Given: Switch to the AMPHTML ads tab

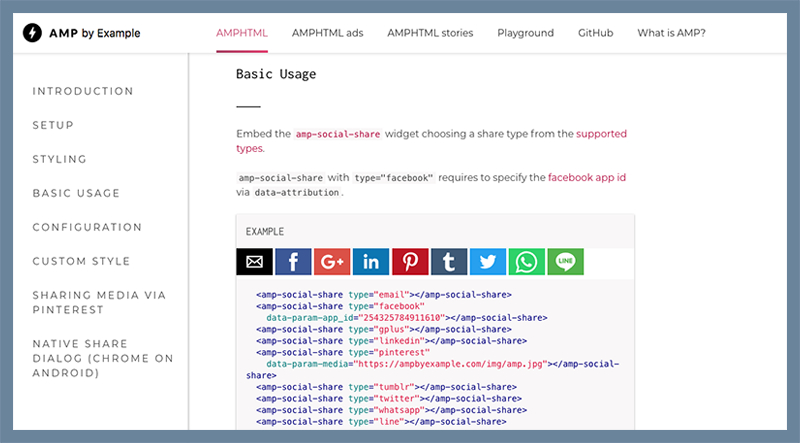Looking at the screenshot, I should (327, 33).
